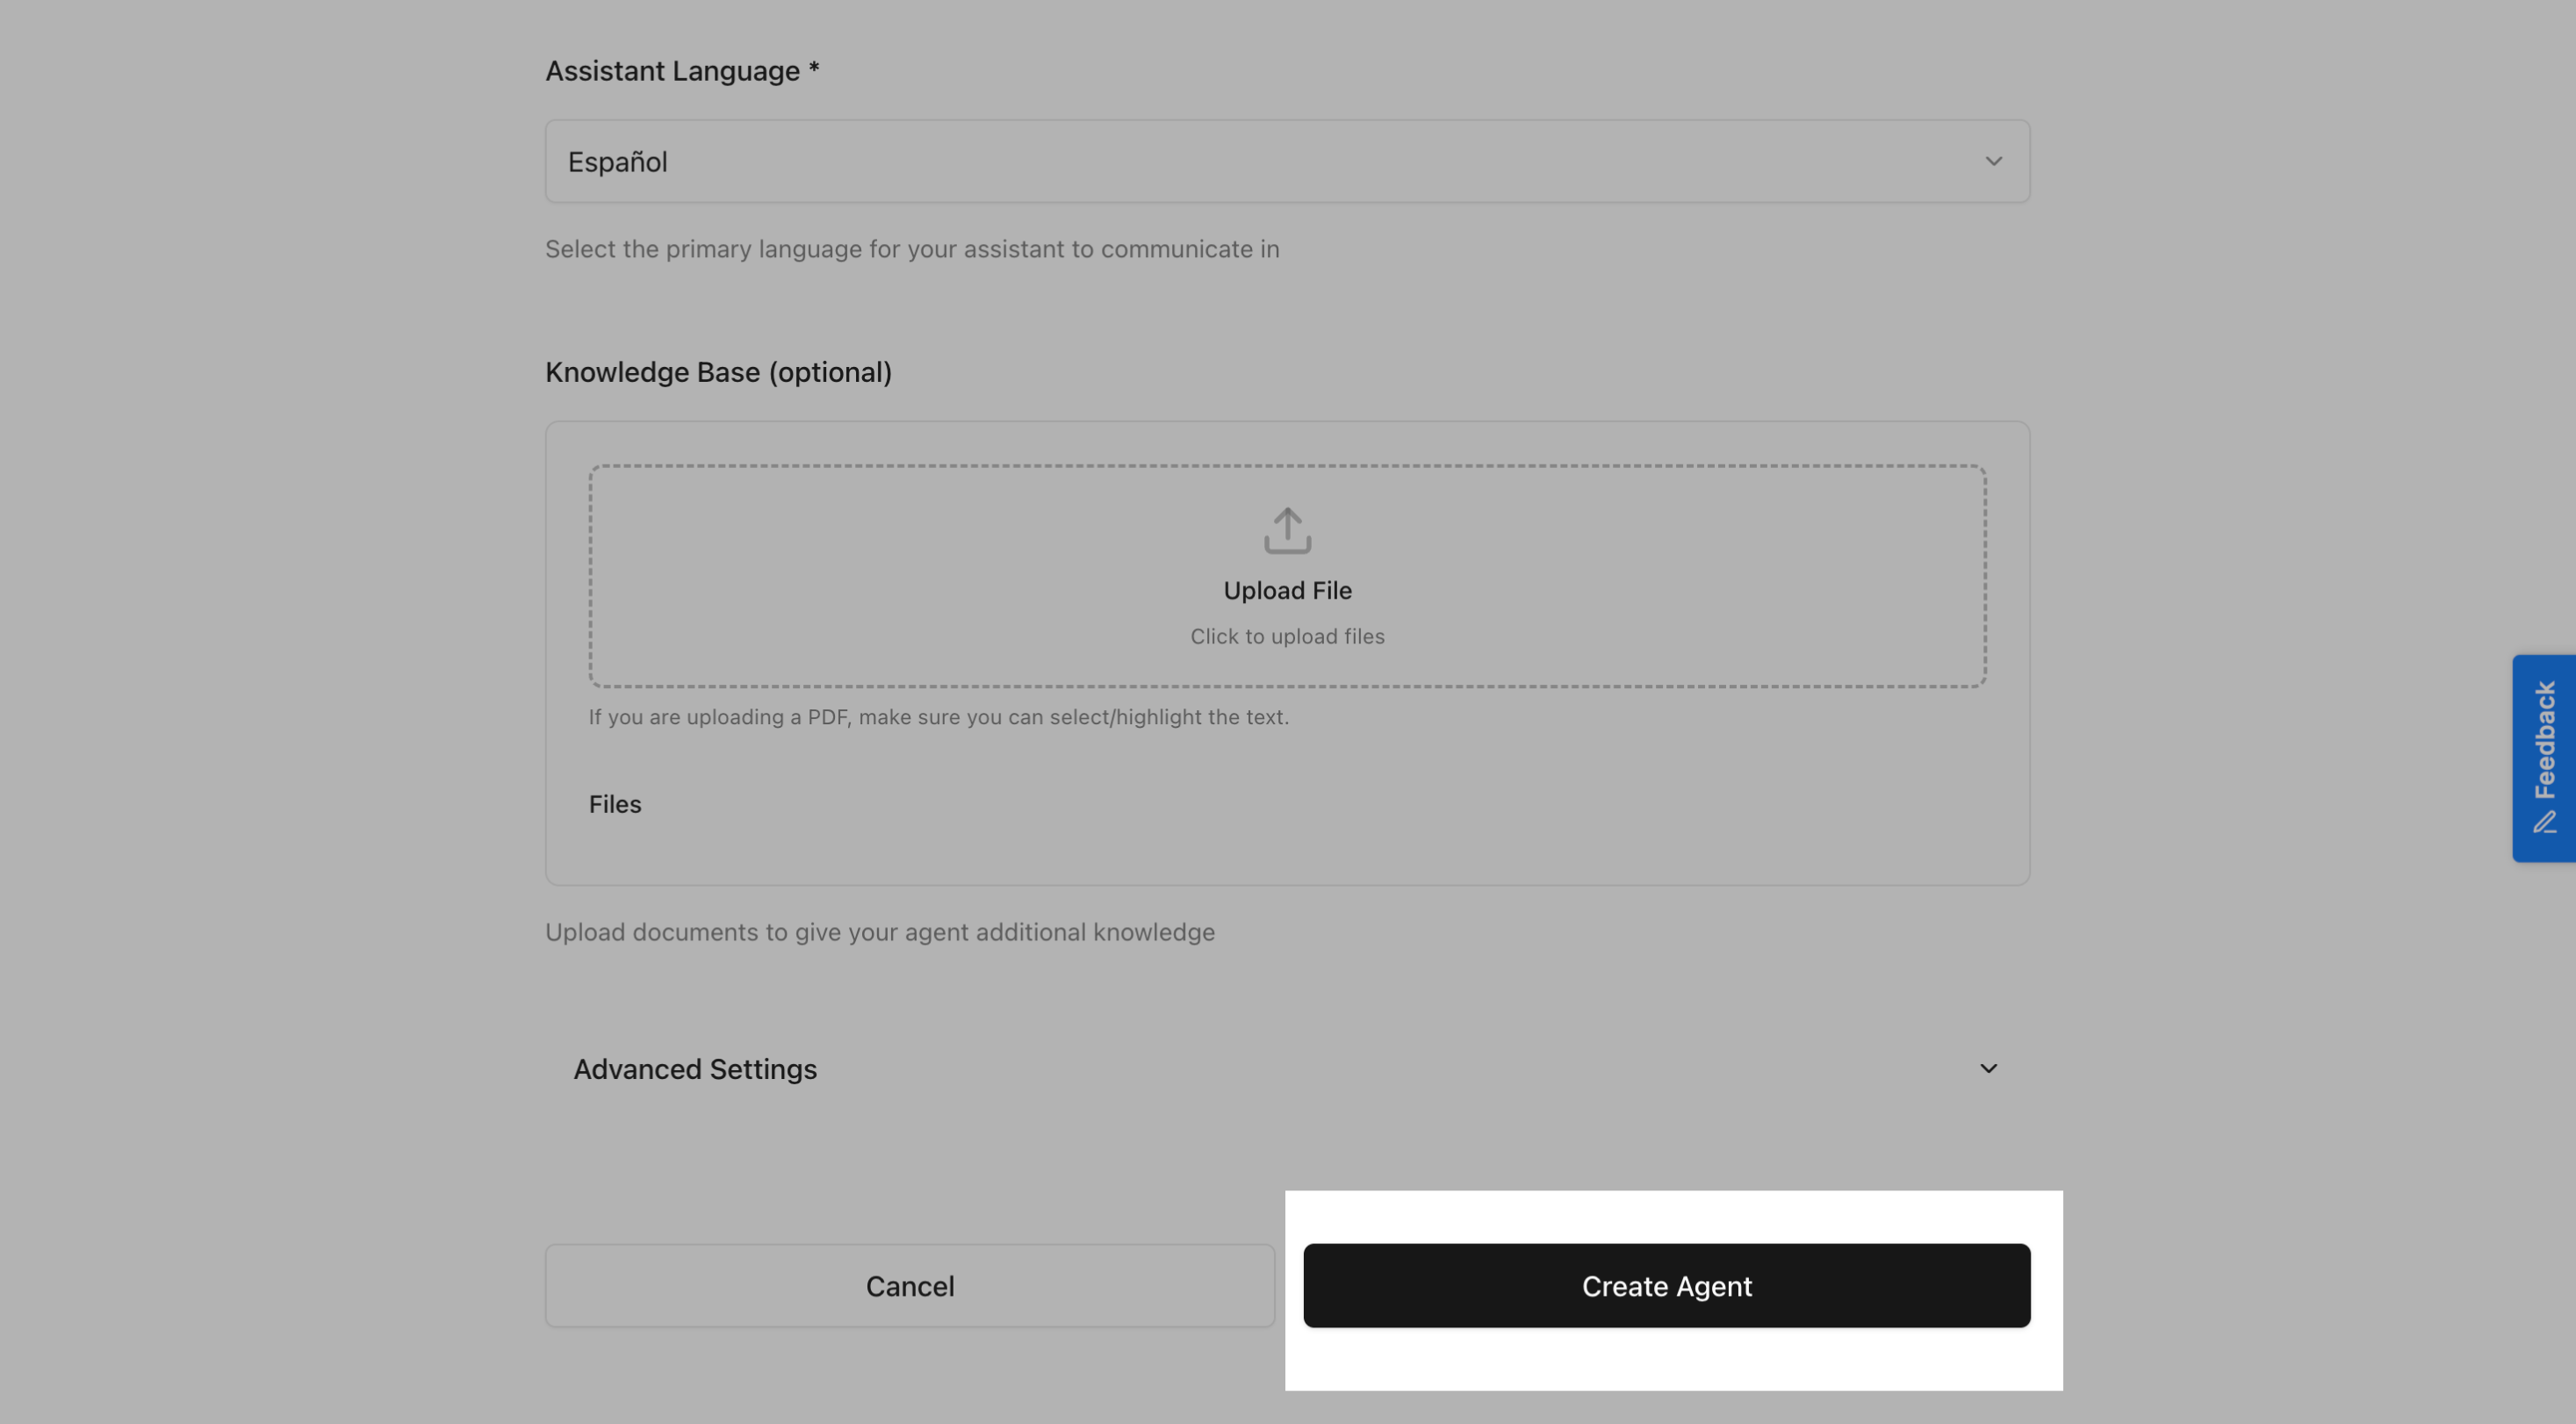Click the Knowledge Base (optional) heading
Viewport: 2576px width, 1424px height.
pyautogui.click(x=718, y=371)
